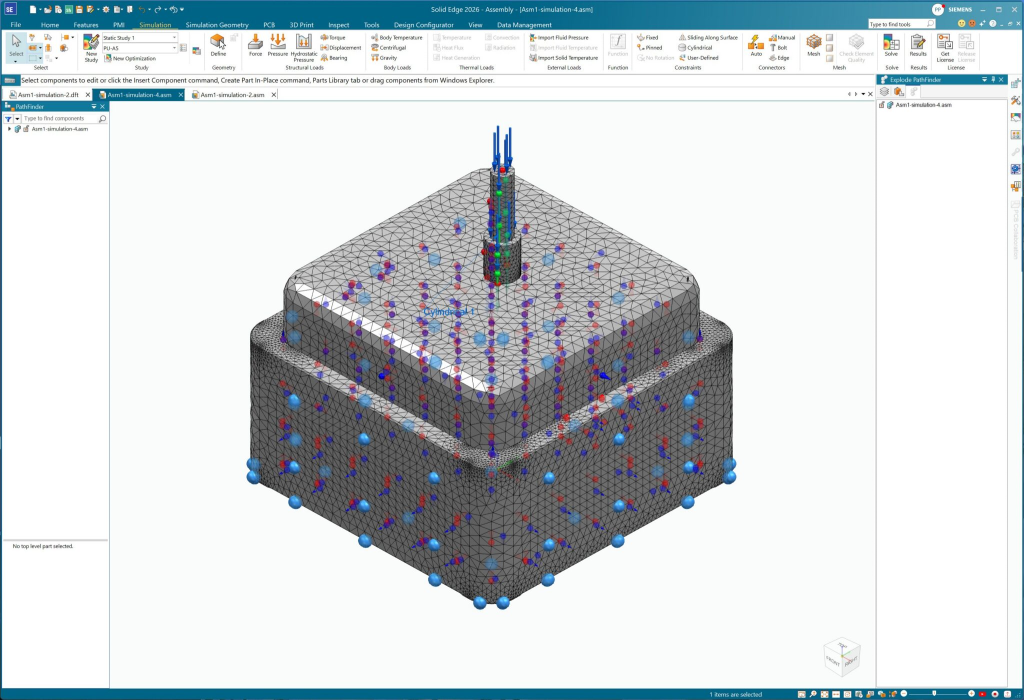Image resolution: width=1024 pixels, height=700 pixels.
Task: Open the Simulation Geometry tab
Action: 217,25
